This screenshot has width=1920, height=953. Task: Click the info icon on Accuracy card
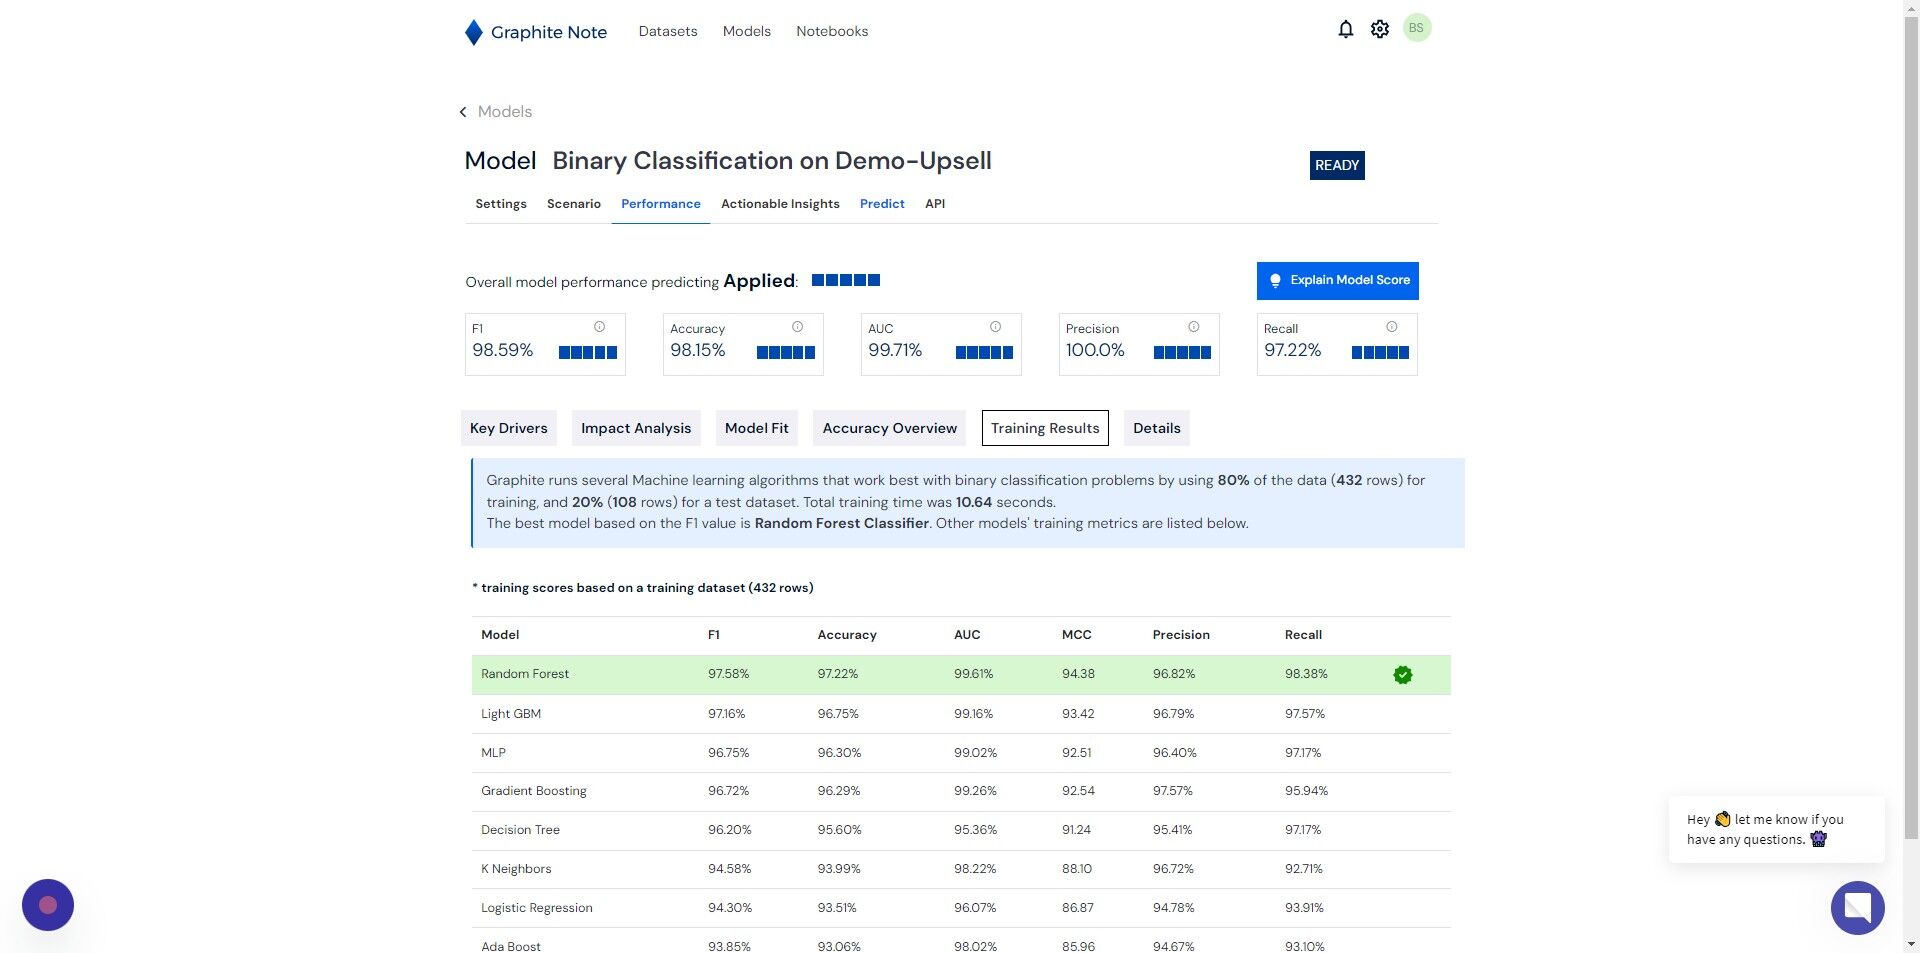pos(797,327)
